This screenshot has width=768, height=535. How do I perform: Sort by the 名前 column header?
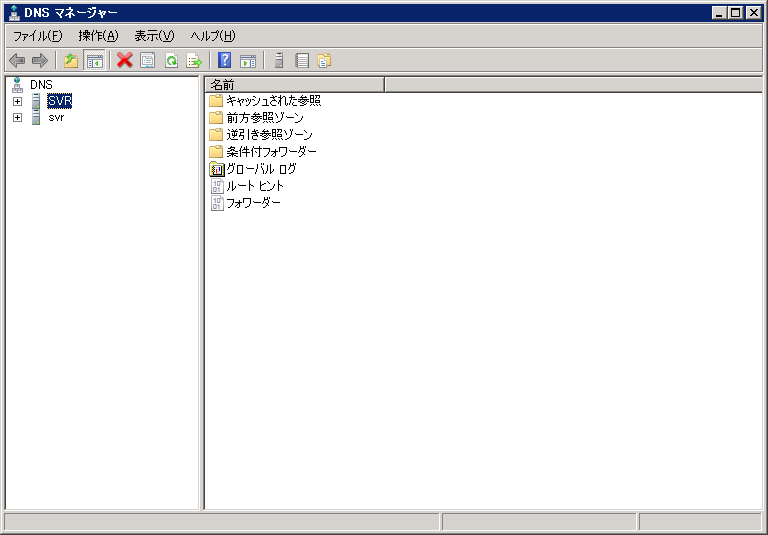click(x=294, y=85)
